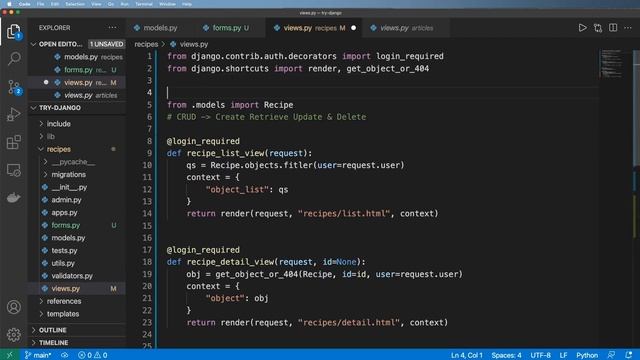Screen dimensions: 640x360
Task: Click the remote window indicator in status bar
Action: pos(10,355)
